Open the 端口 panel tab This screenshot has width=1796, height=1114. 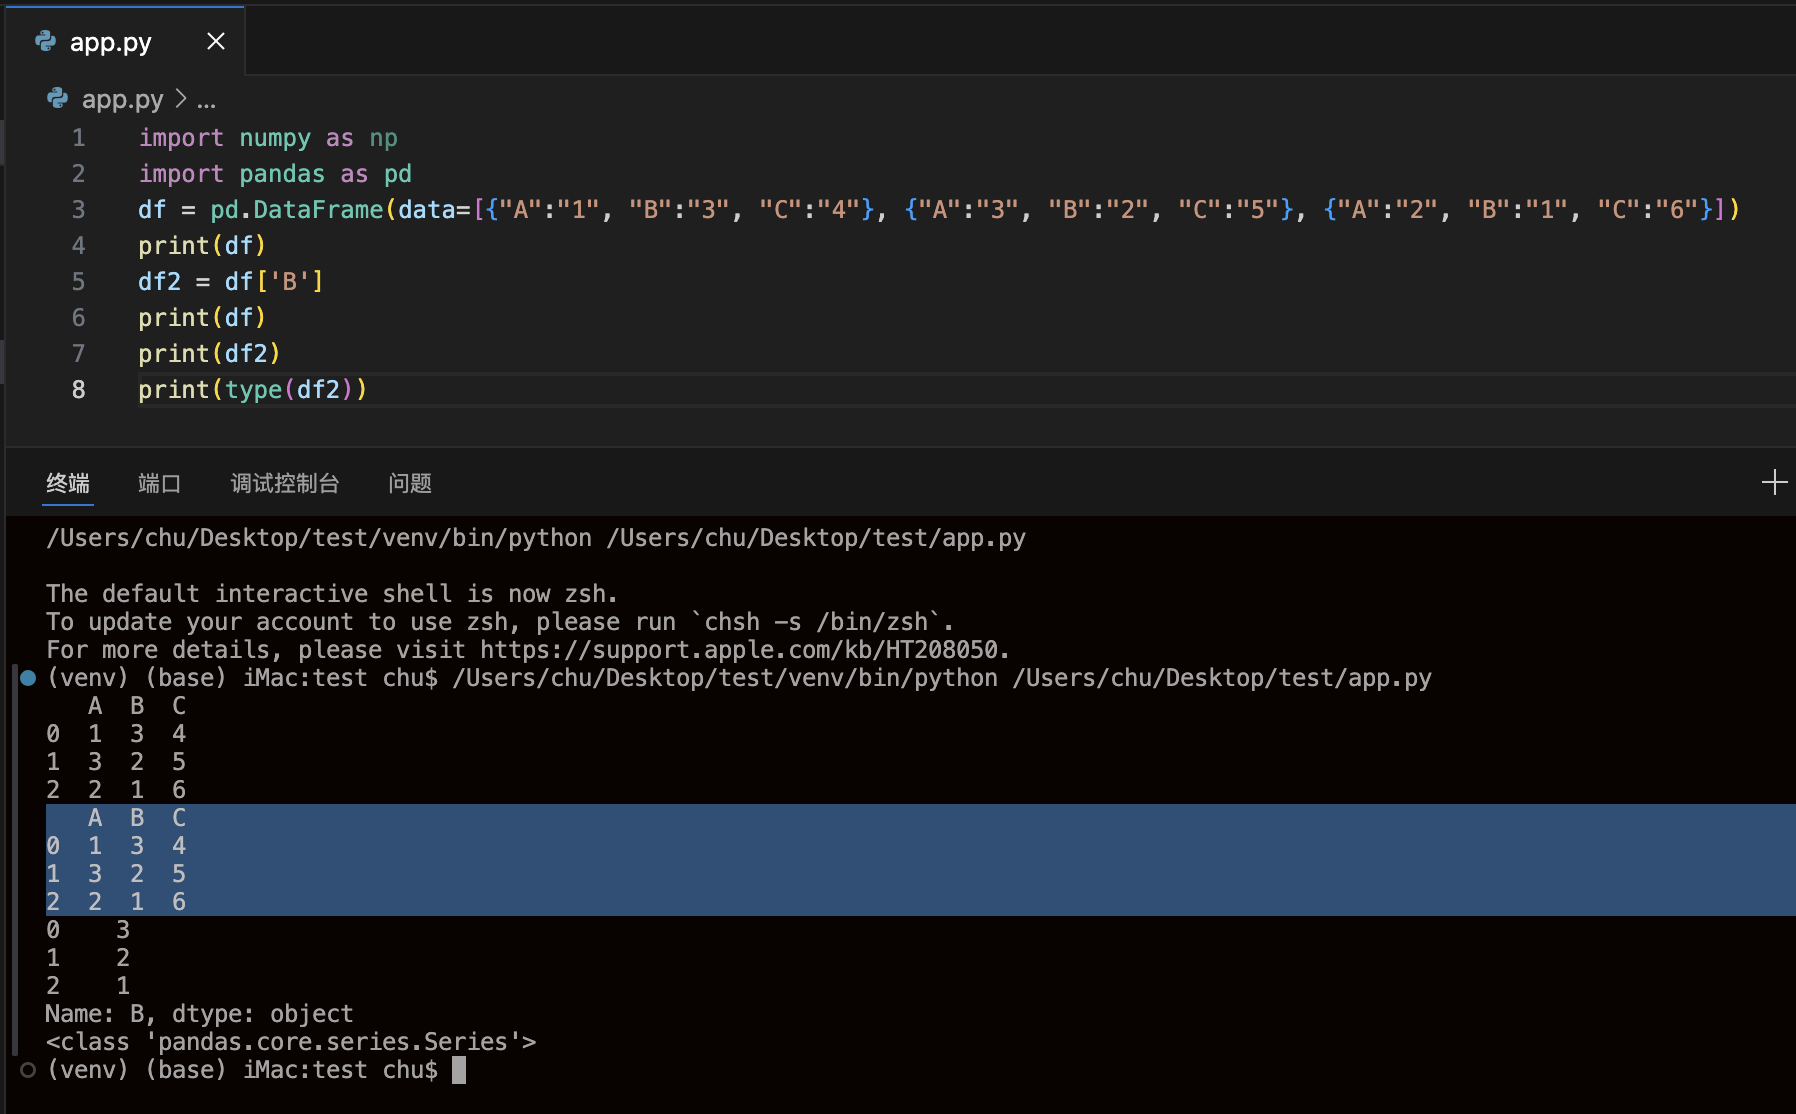tap(159, 484)
